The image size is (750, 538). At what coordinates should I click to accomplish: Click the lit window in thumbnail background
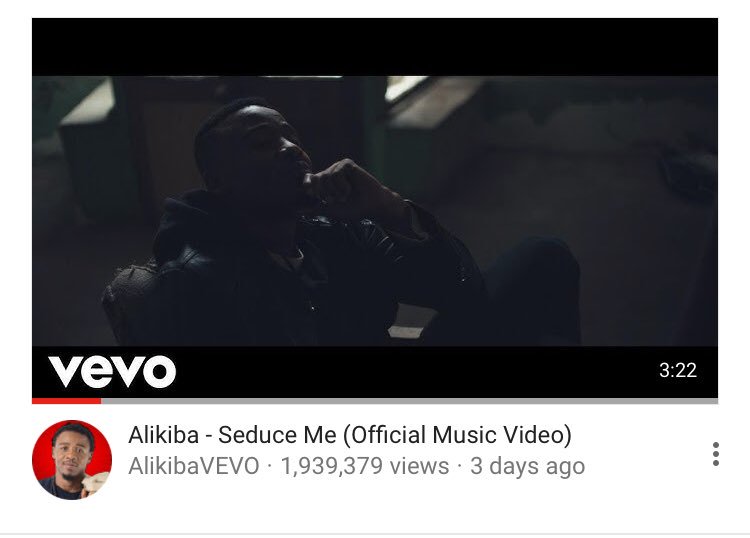pyautogui.click(x=407, y=88)
